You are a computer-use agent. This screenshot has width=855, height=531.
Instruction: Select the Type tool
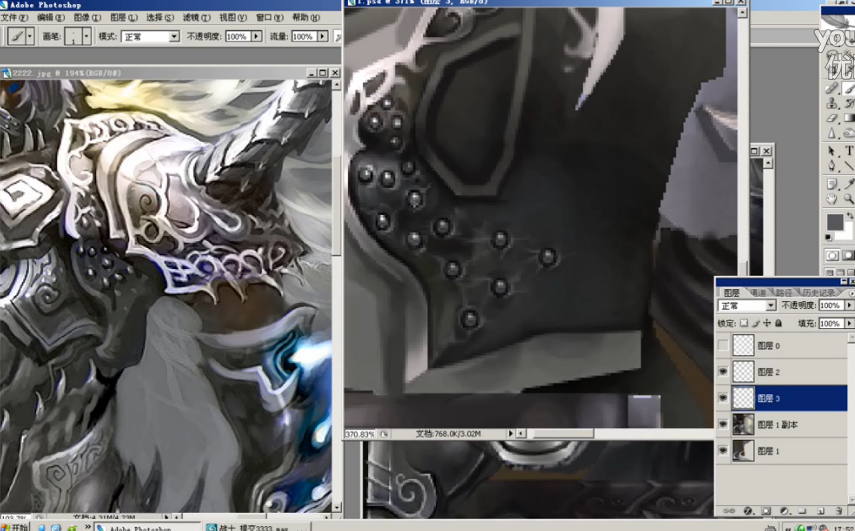[848, 151]
